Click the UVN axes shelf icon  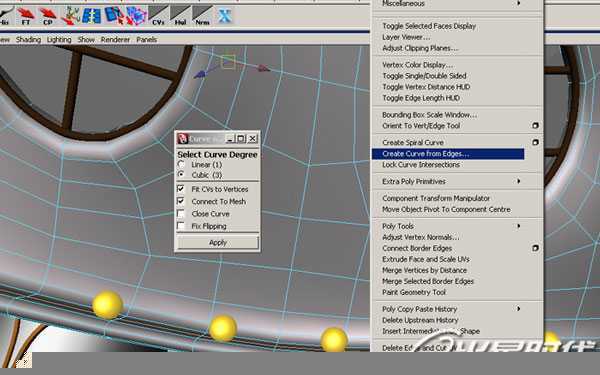coord(70,16)
